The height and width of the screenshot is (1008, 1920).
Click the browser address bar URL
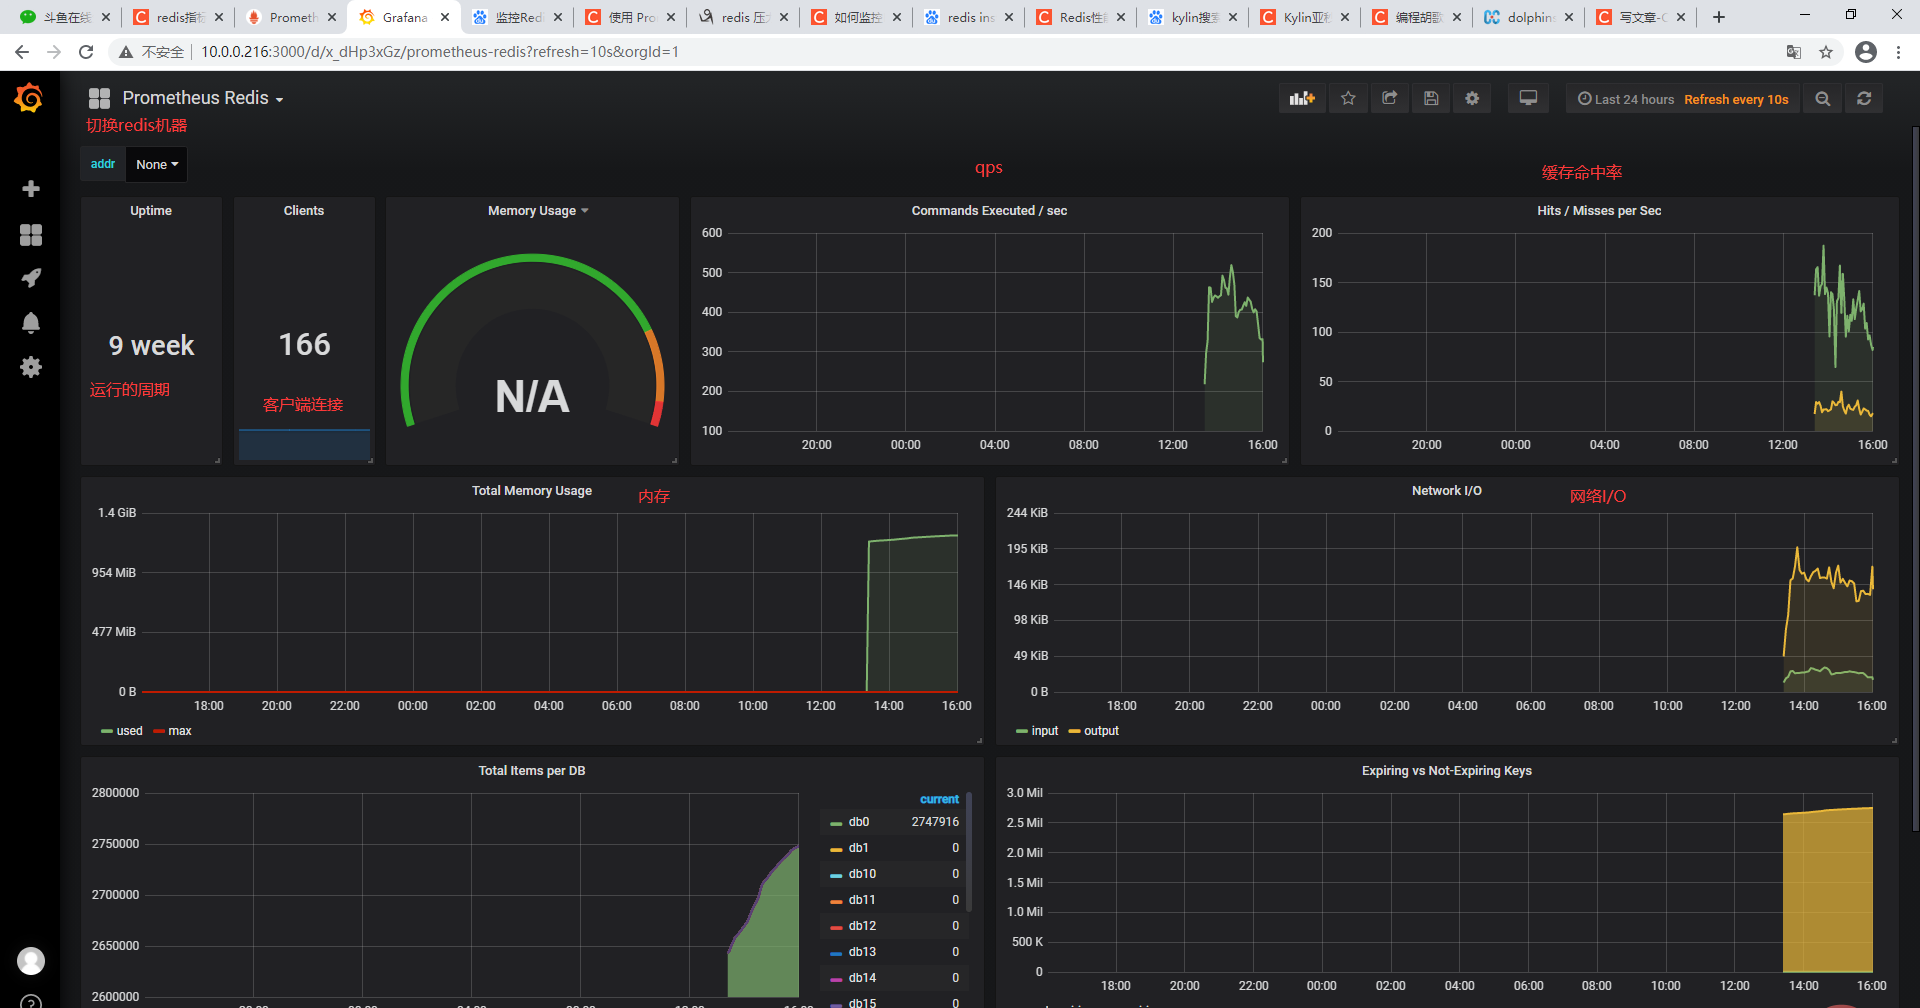click(440, 52)
